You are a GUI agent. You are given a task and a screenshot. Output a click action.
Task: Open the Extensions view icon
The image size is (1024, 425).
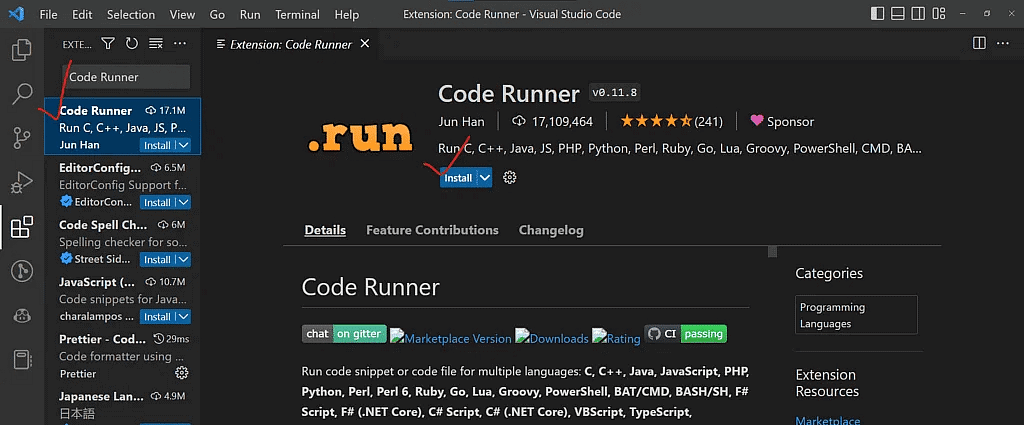tap(22, 227)
